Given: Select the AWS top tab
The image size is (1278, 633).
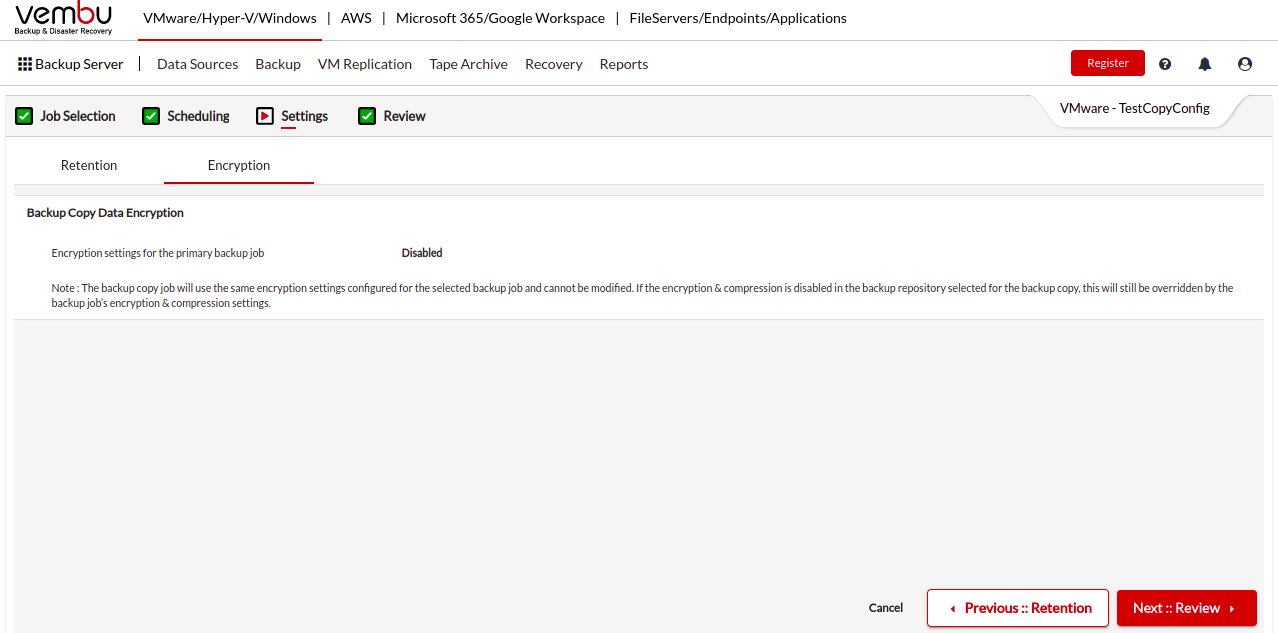Looking at the screenshot, I should tap(356, 18).
